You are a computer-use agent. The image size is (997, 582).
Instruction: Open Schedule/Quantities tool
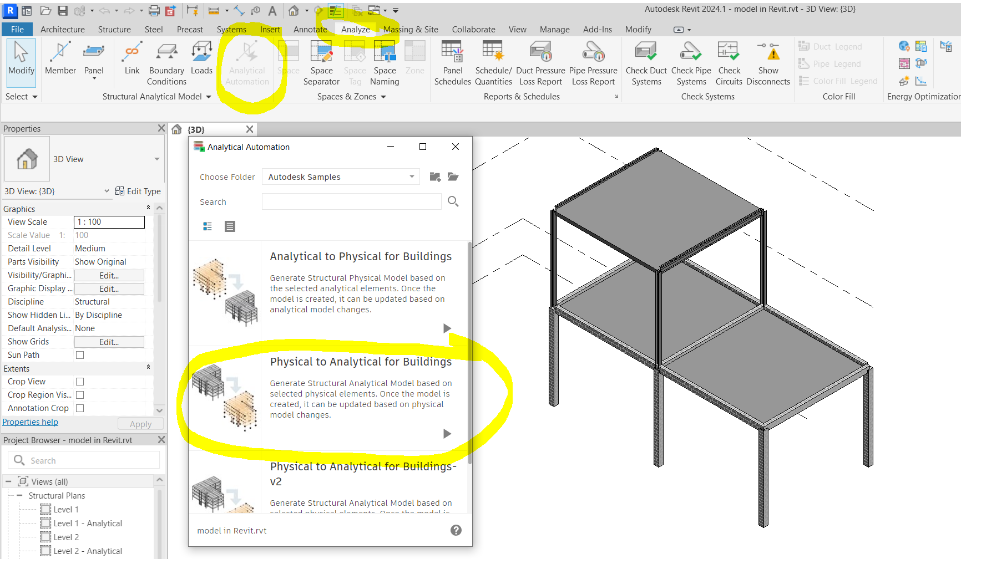tap(493, 63)
